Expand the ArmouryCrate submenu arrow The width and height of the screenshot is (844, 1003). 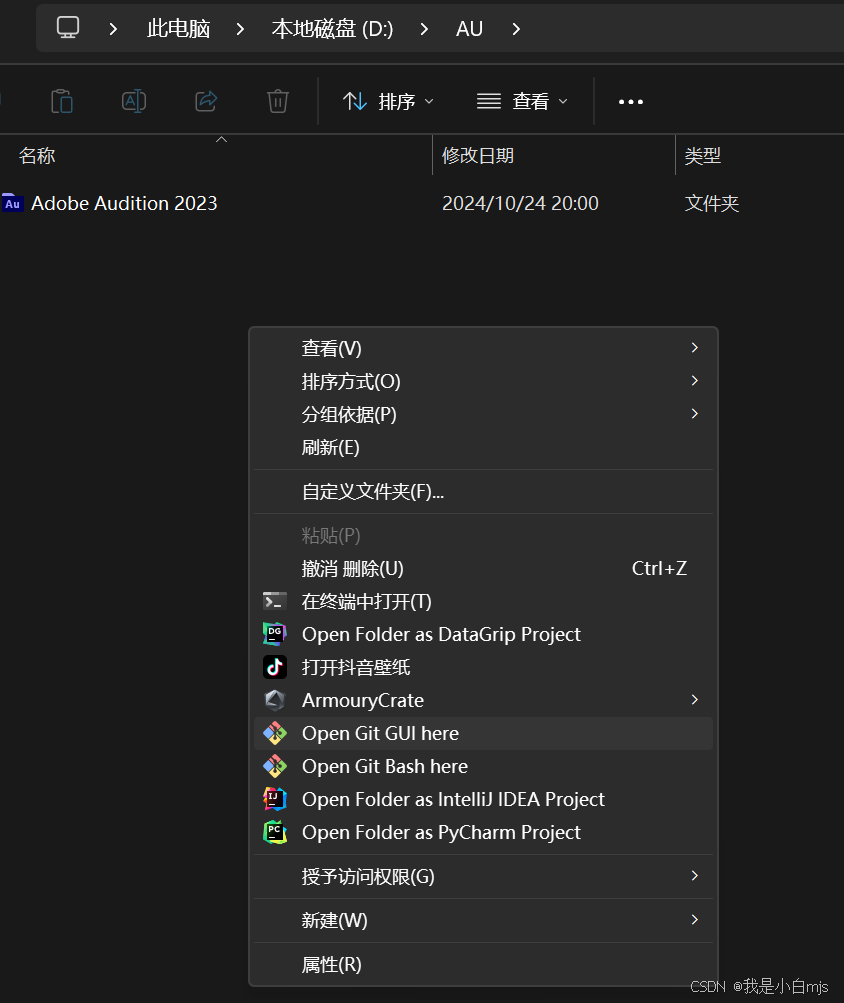695,700
